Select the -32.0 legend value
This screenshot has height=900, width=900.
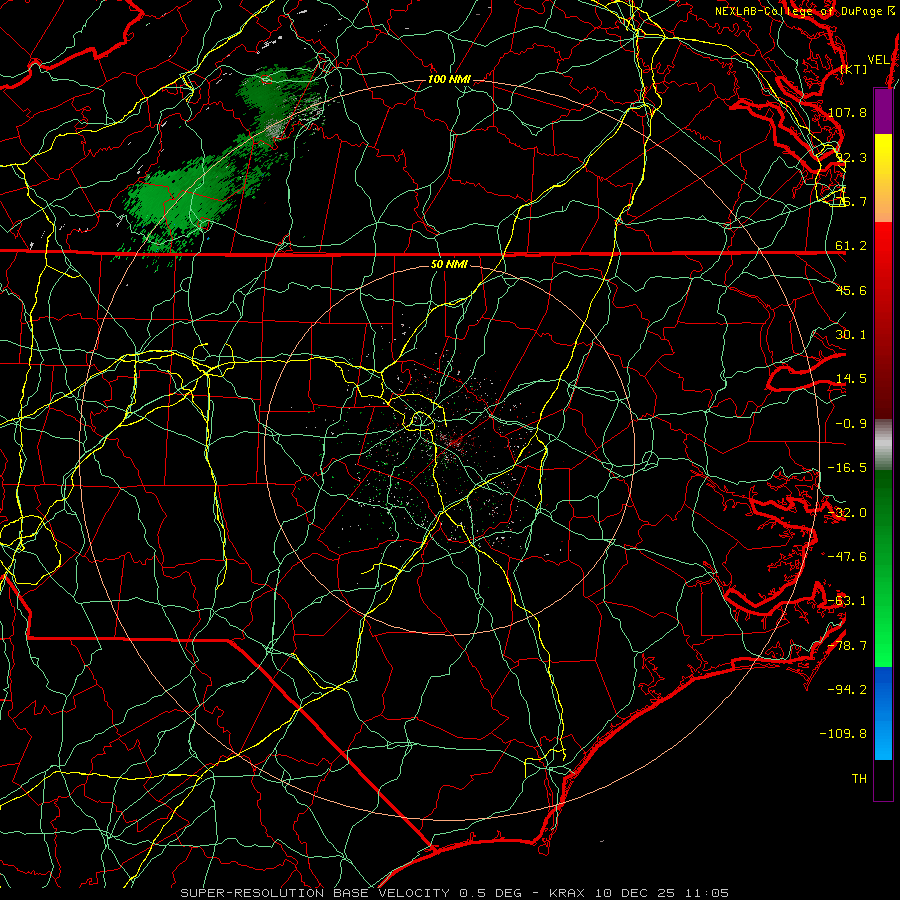(x=847, y=513)
